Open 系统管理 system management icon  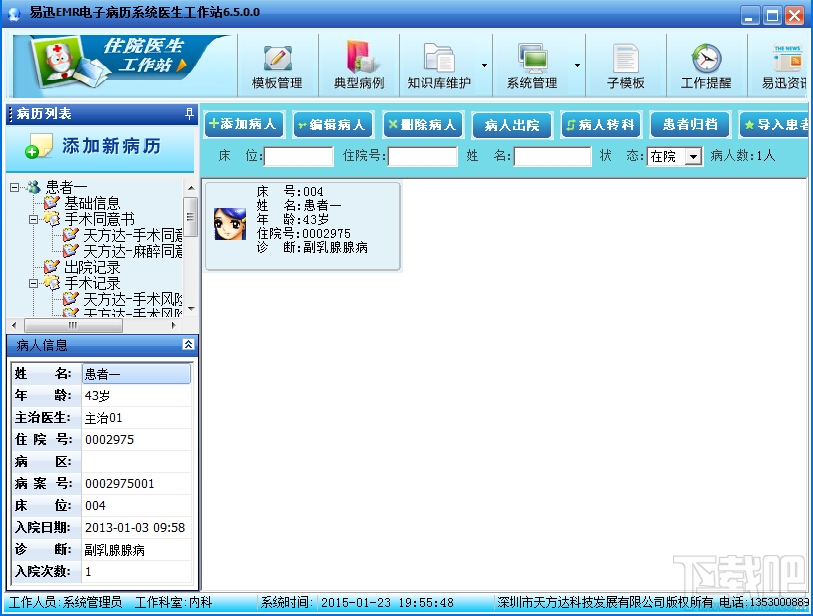click(532, 58)
